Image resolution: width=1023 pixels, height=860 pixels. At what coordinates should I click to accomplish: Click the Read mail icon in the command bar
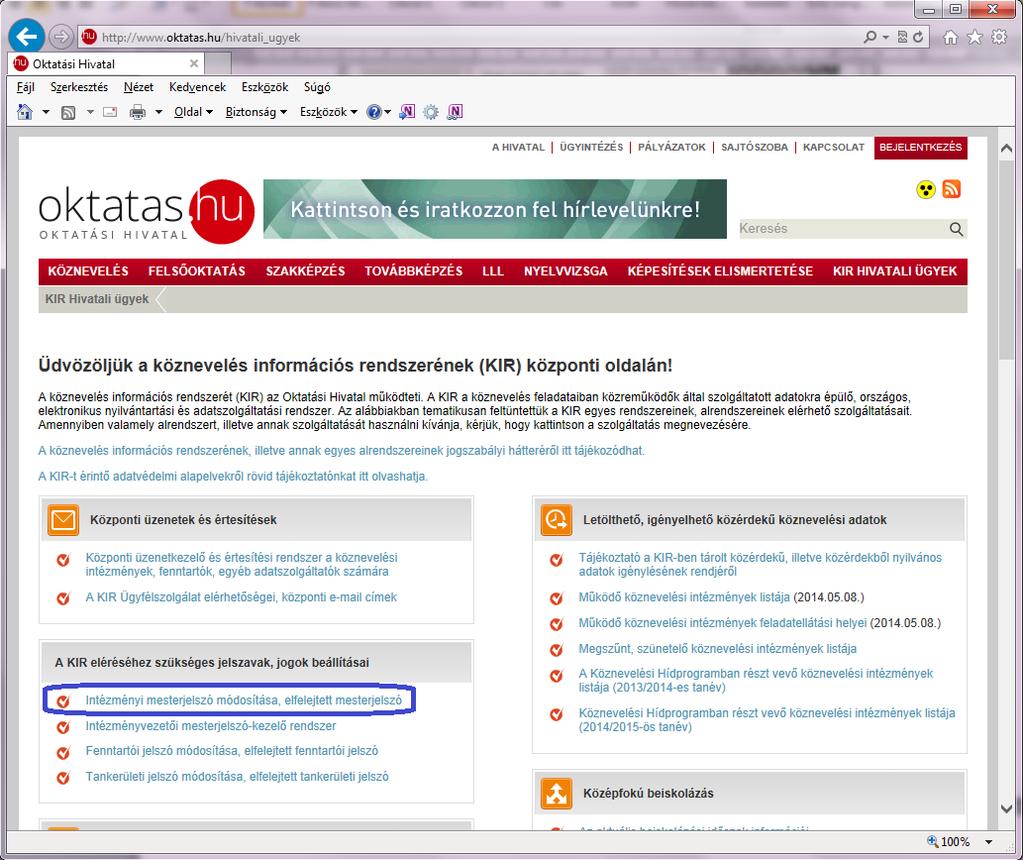[110, 112]
